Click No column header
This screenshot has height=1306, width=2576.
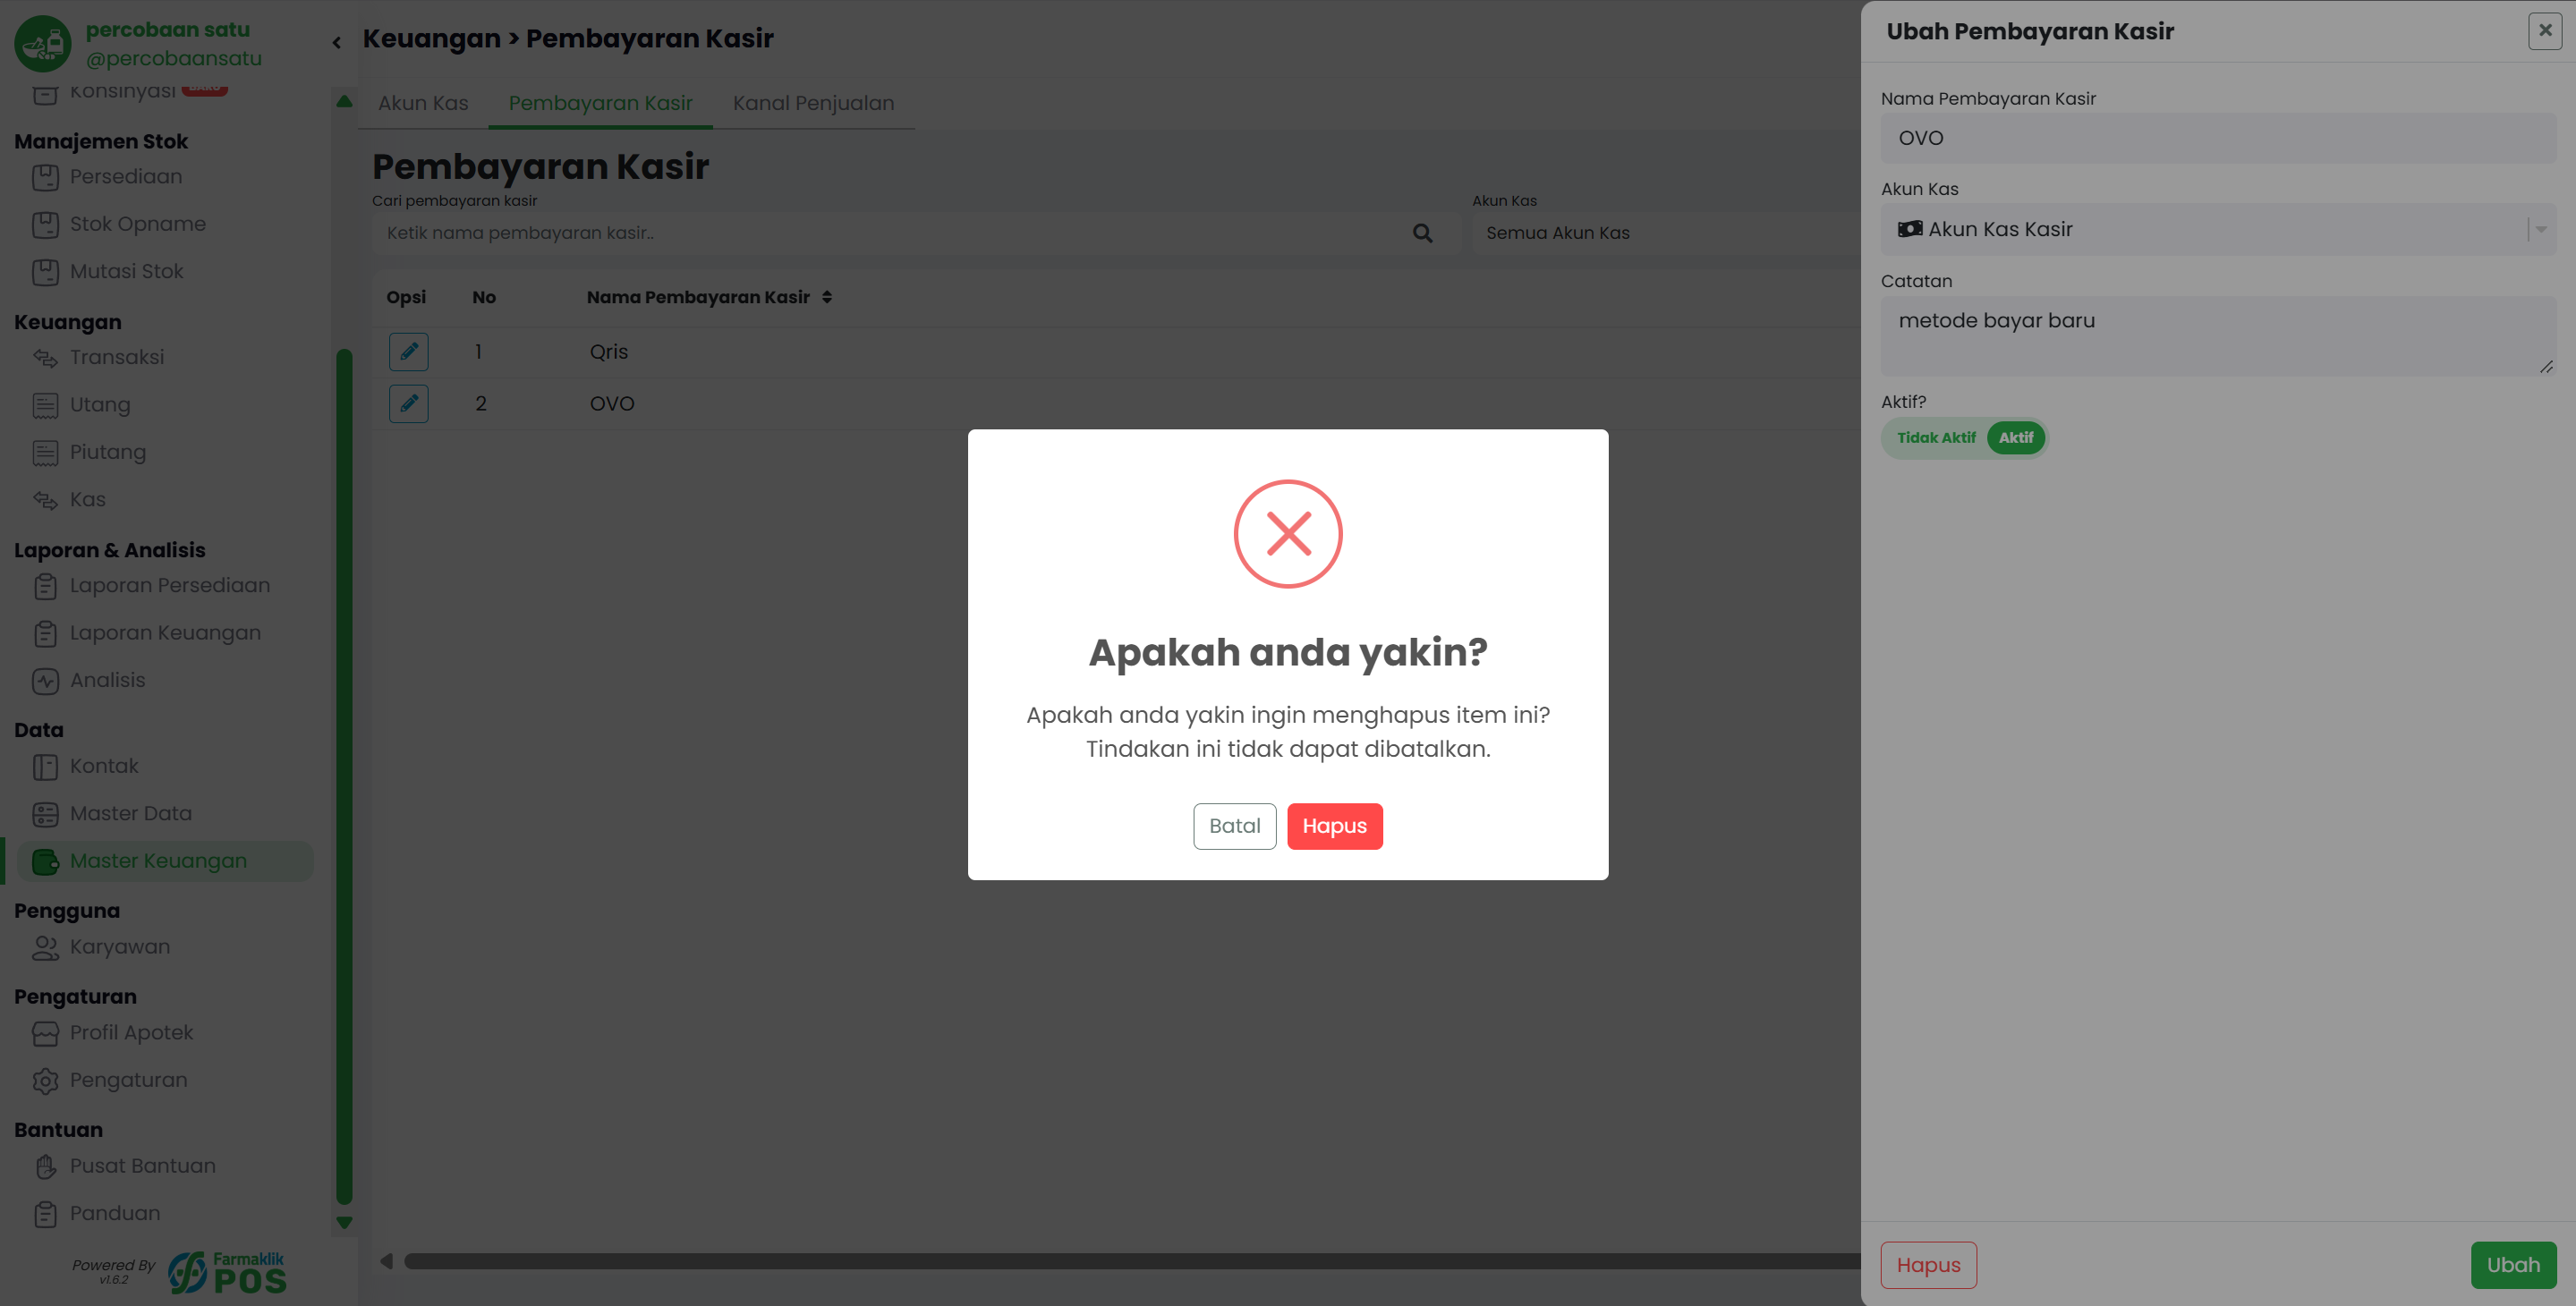pyautogui.click(x=484, y=297)
